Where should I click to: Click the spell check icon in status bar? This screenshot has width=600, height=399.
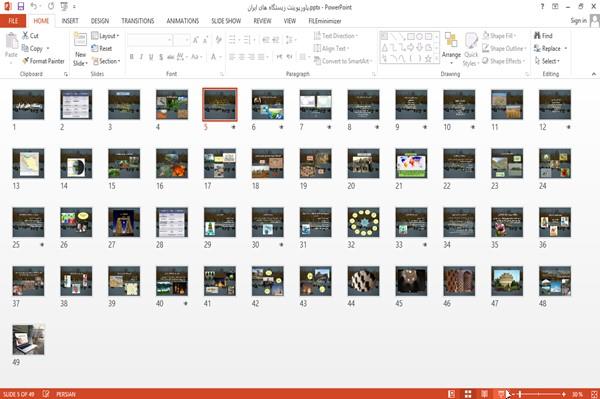point(46,394)
